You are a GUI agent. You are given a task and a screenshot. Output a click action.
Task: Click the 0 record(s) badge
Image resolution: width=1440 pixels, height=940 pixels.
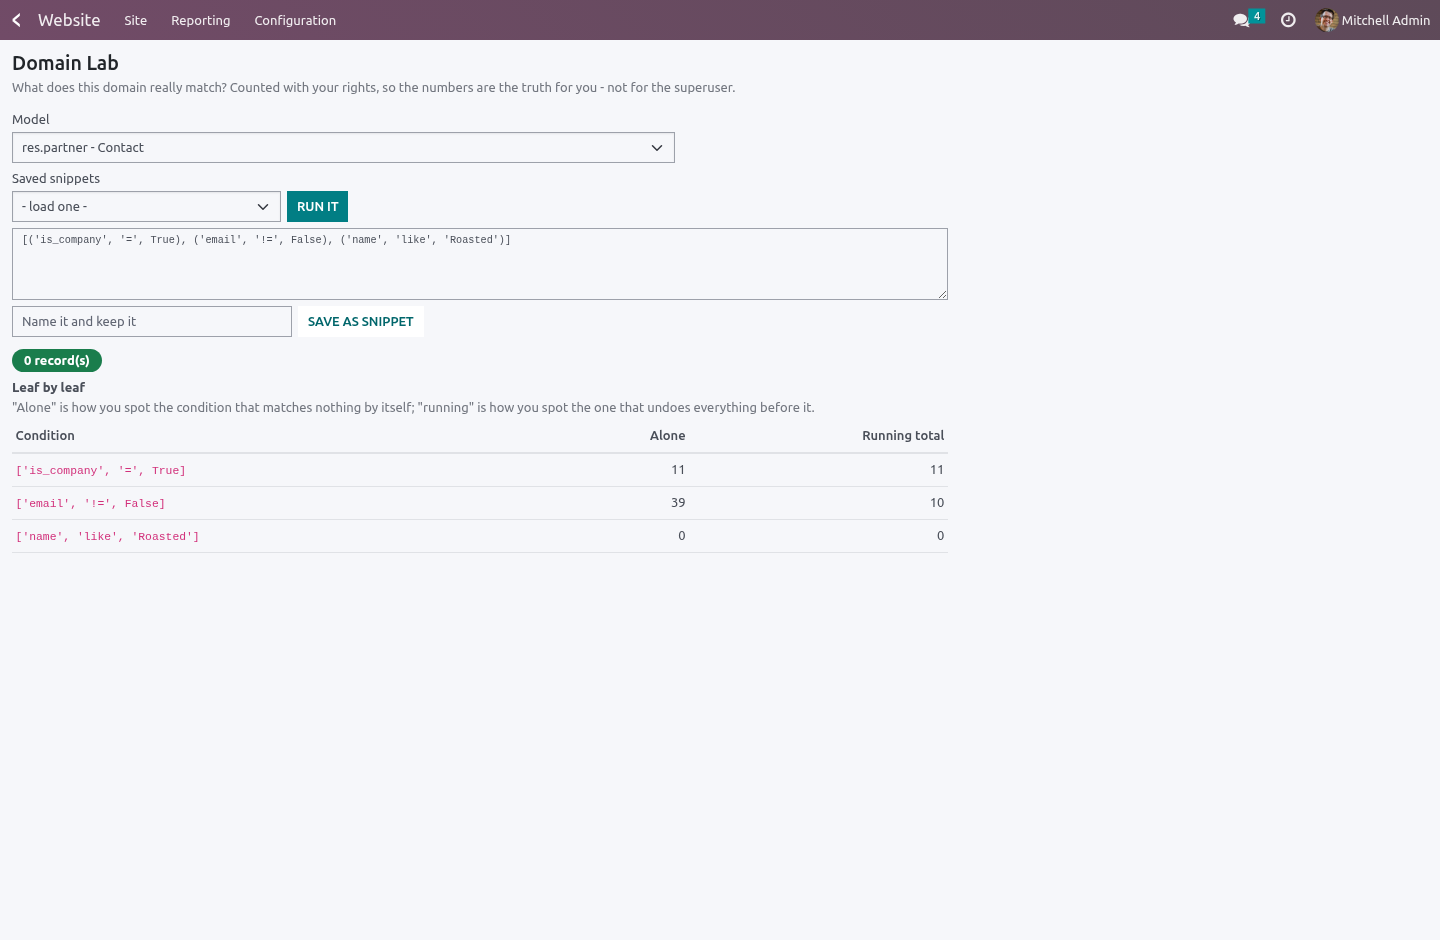pos(57,360)
